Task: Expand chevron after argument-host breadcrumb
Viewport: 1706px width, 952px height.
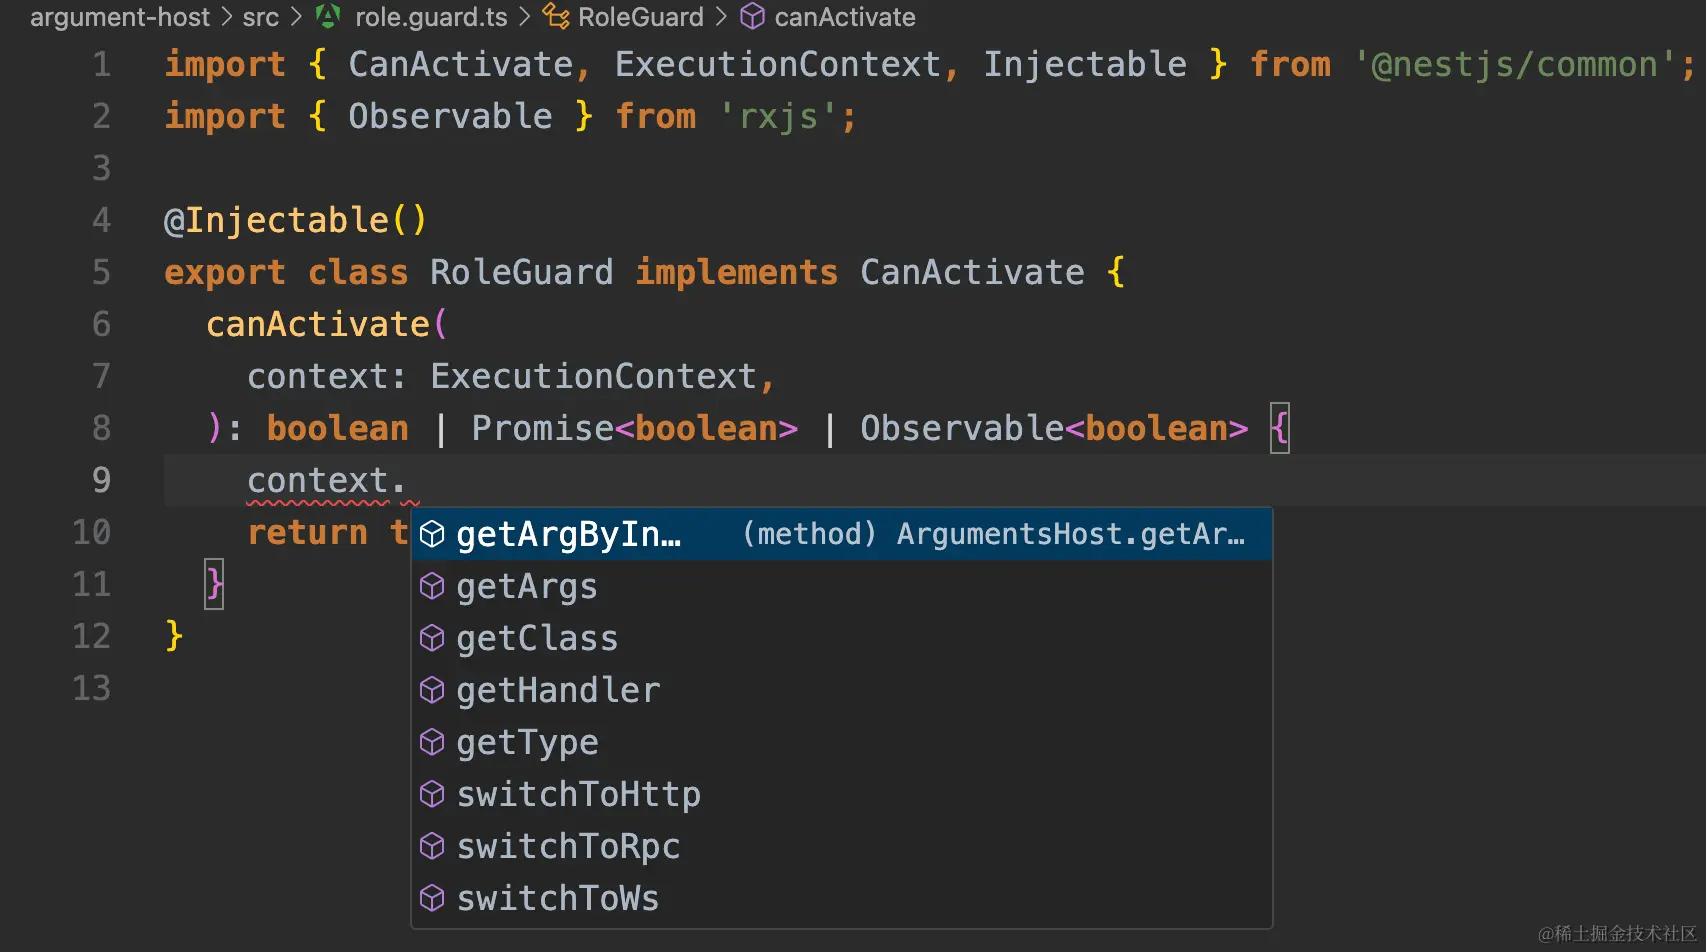Action: click(227, 17)
